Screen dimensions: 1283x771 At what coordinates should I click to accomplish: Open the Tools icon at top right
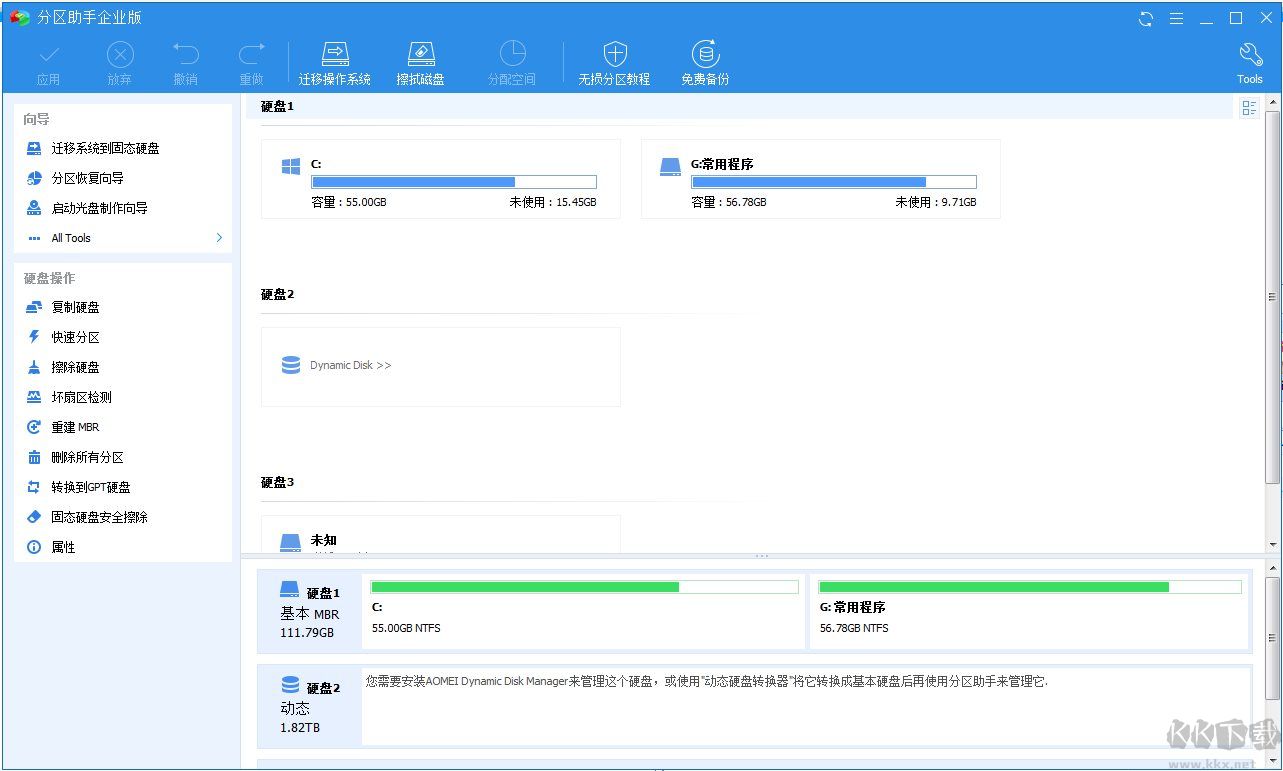point(1250,60)
